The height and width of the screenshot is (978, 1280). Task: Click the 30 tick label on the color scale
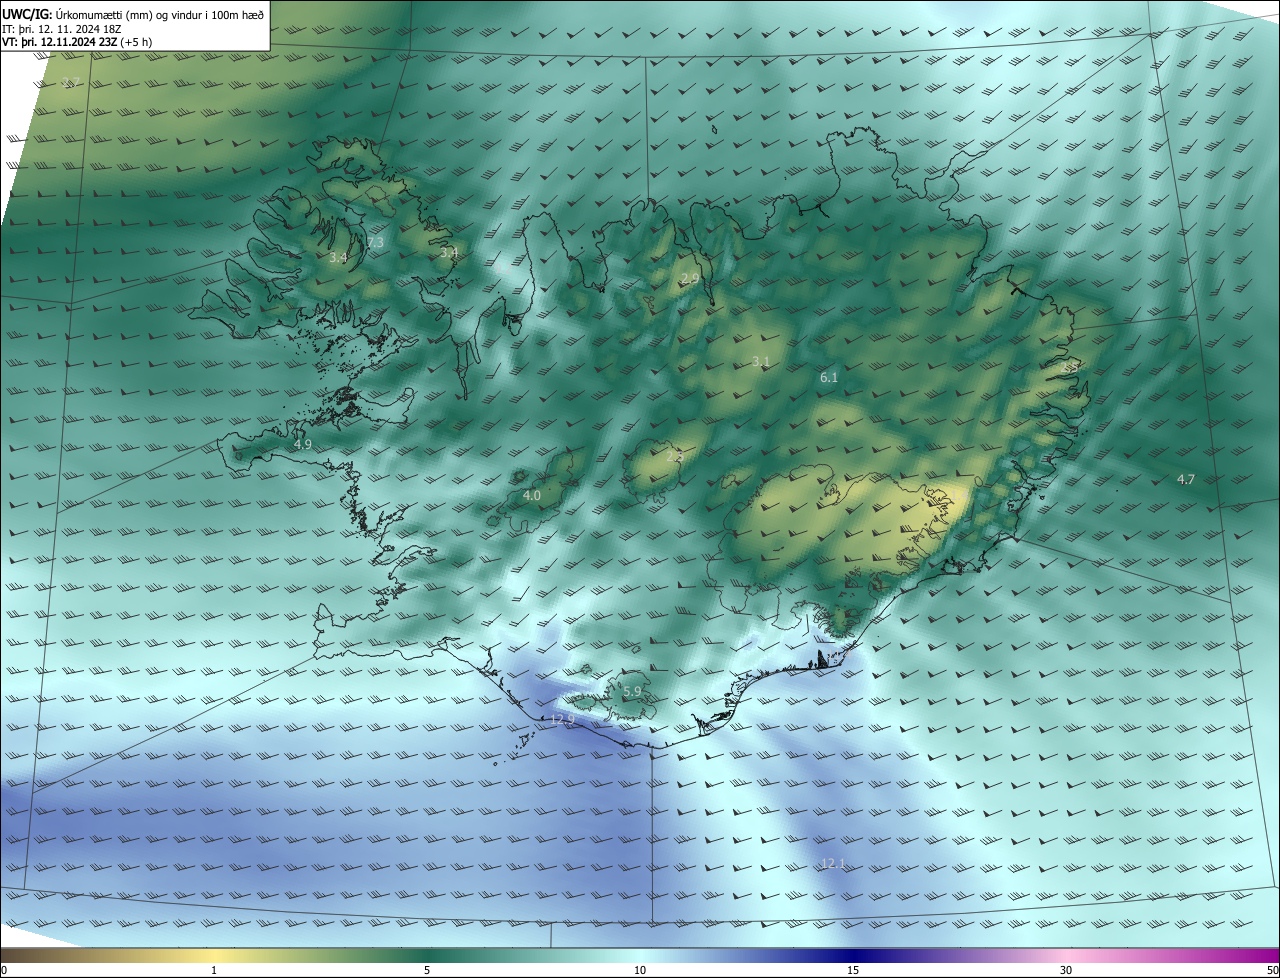tap(1066, 970)
